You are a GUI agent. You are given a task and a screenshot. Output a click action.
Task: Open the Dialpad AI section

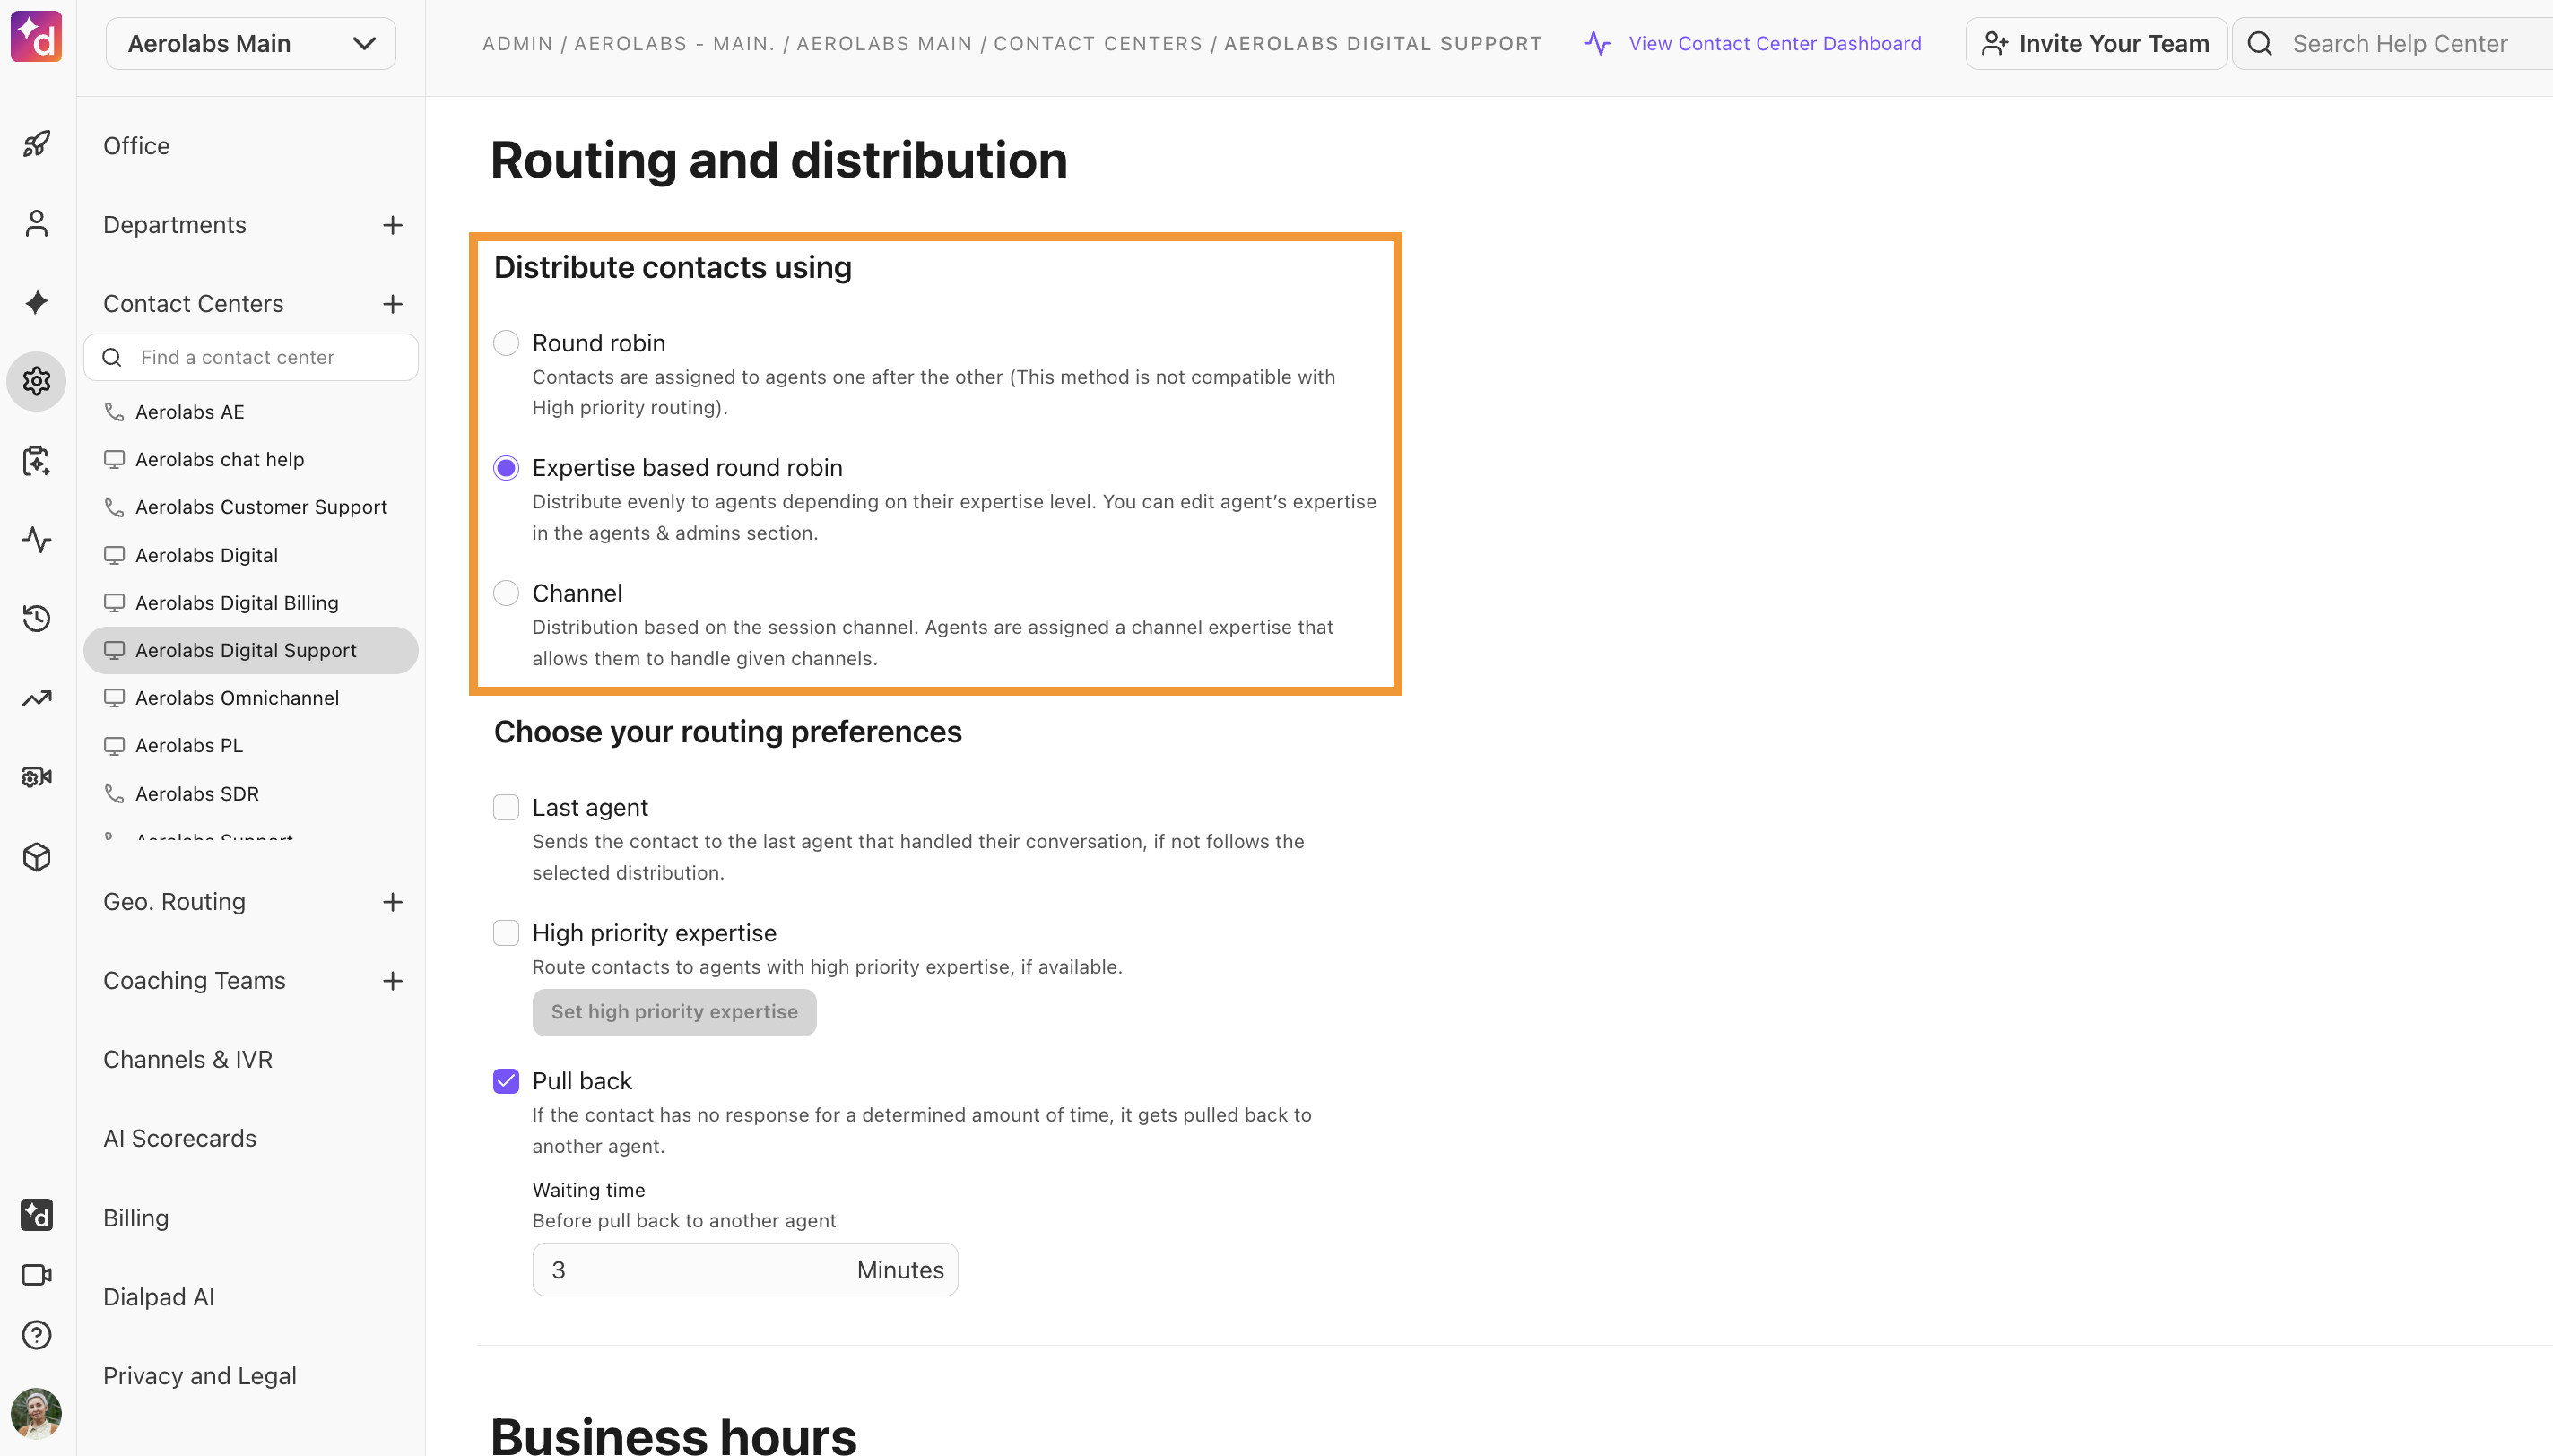[159, 1297]
